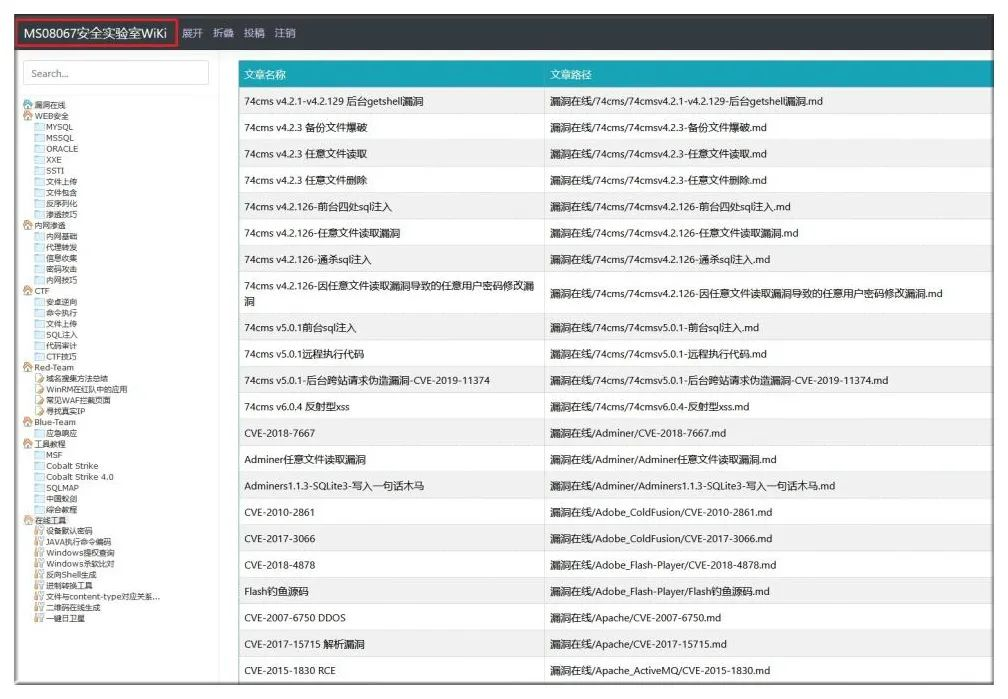The width and height of the screenshot is (1008, 699).
Task: Open JAVA执行命令编码 online tool
Action: click(x=78, y=542)
